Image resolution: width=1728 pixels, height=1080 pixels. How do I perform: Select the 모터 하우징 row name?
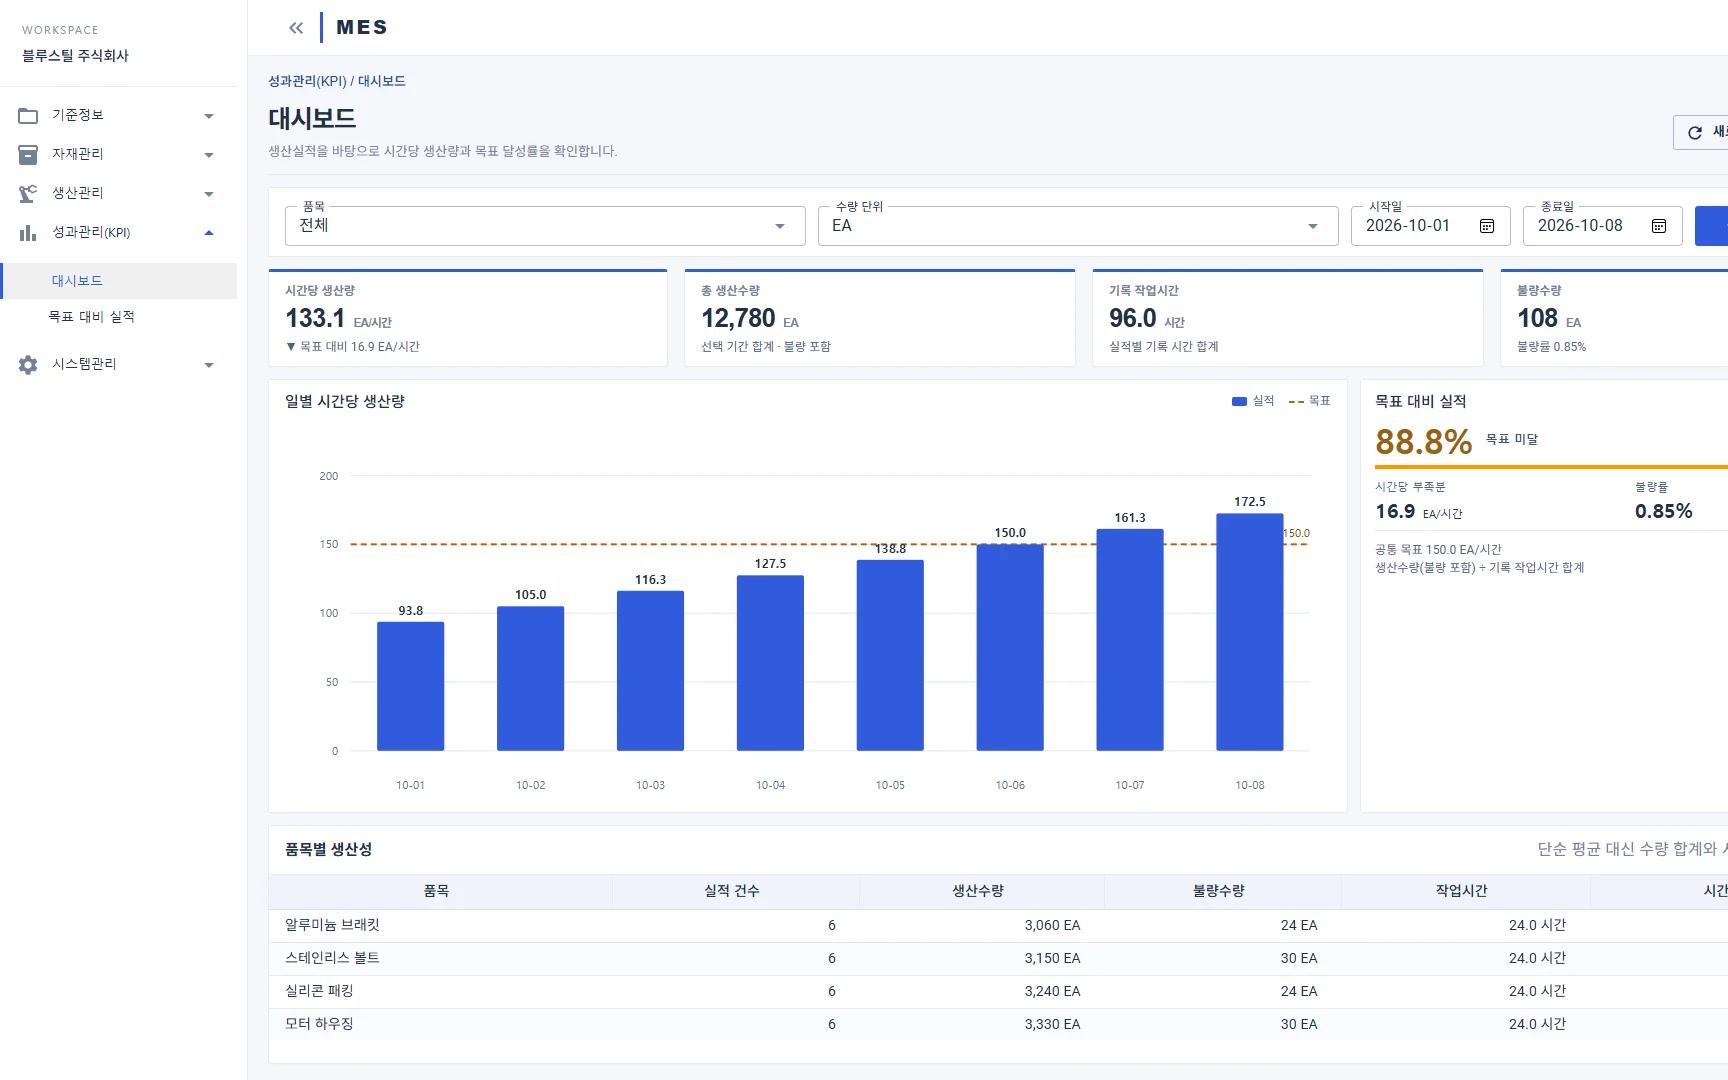tap(319, 1024)
